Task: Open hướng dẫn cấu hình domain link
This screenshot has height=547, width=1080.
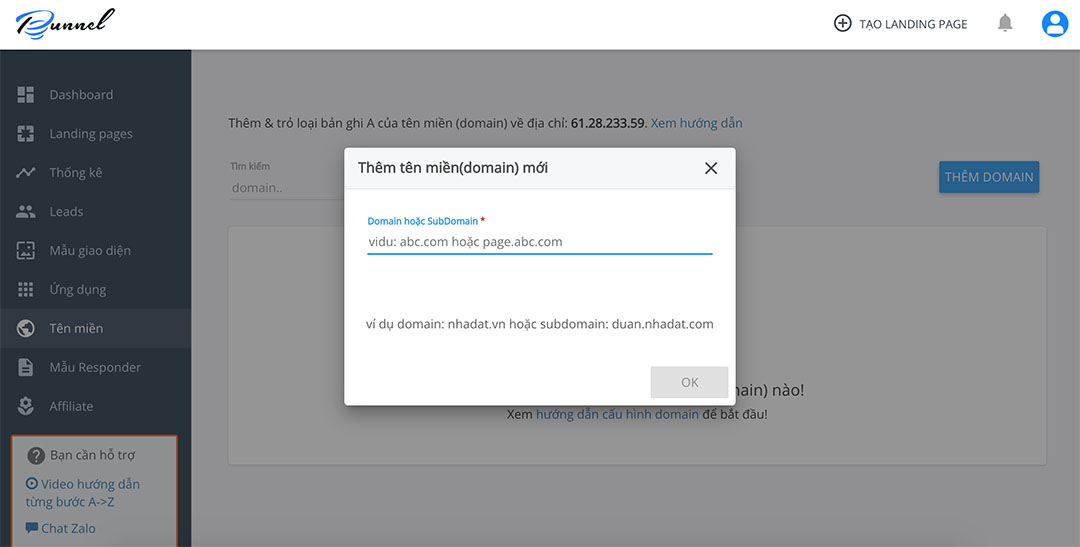Action: coord(617,414)
